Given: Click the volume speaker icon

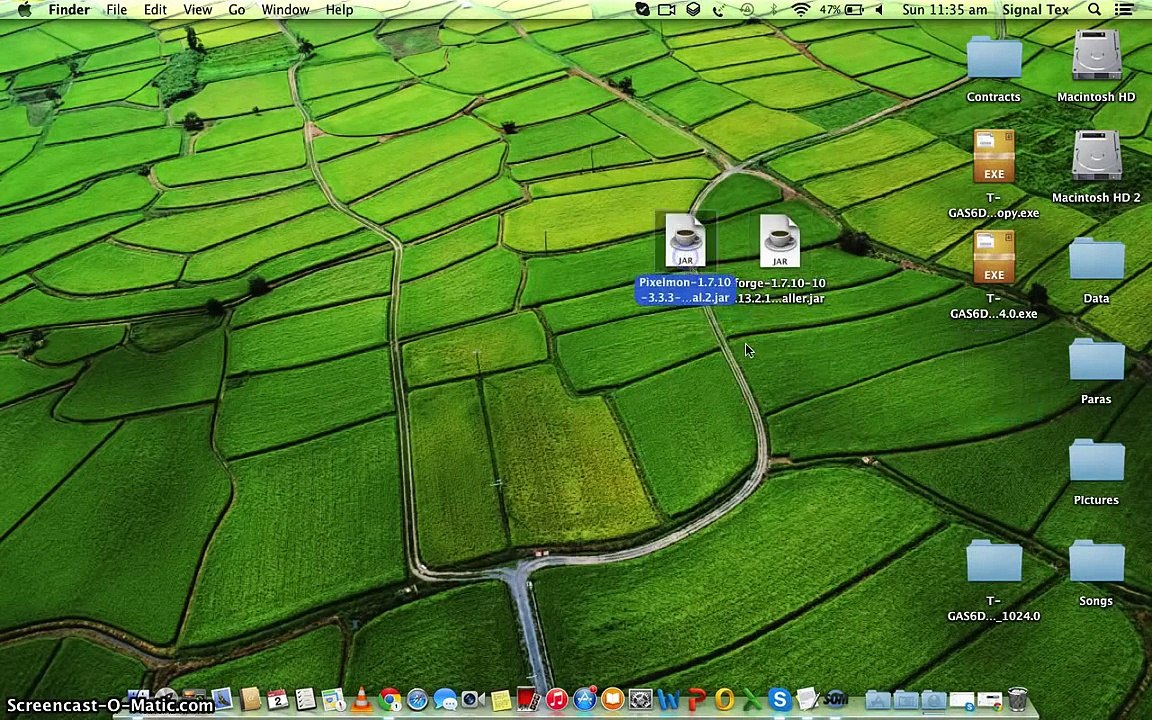Looking at the screenshot, I should pos(879,10).
